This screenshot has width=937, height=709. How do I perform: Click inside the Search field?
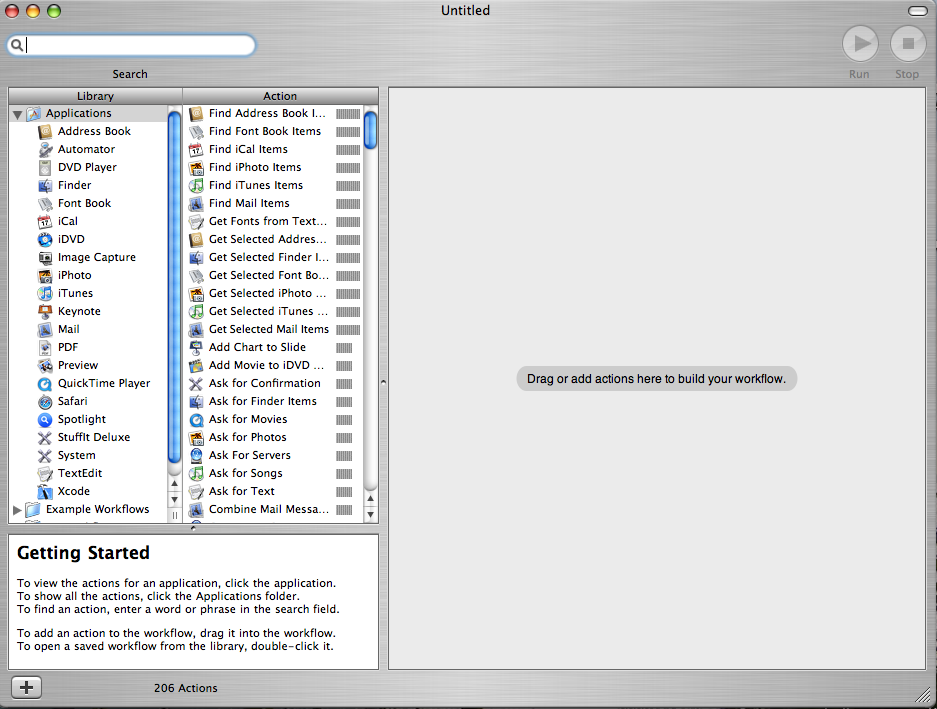[x=131, y=45]
